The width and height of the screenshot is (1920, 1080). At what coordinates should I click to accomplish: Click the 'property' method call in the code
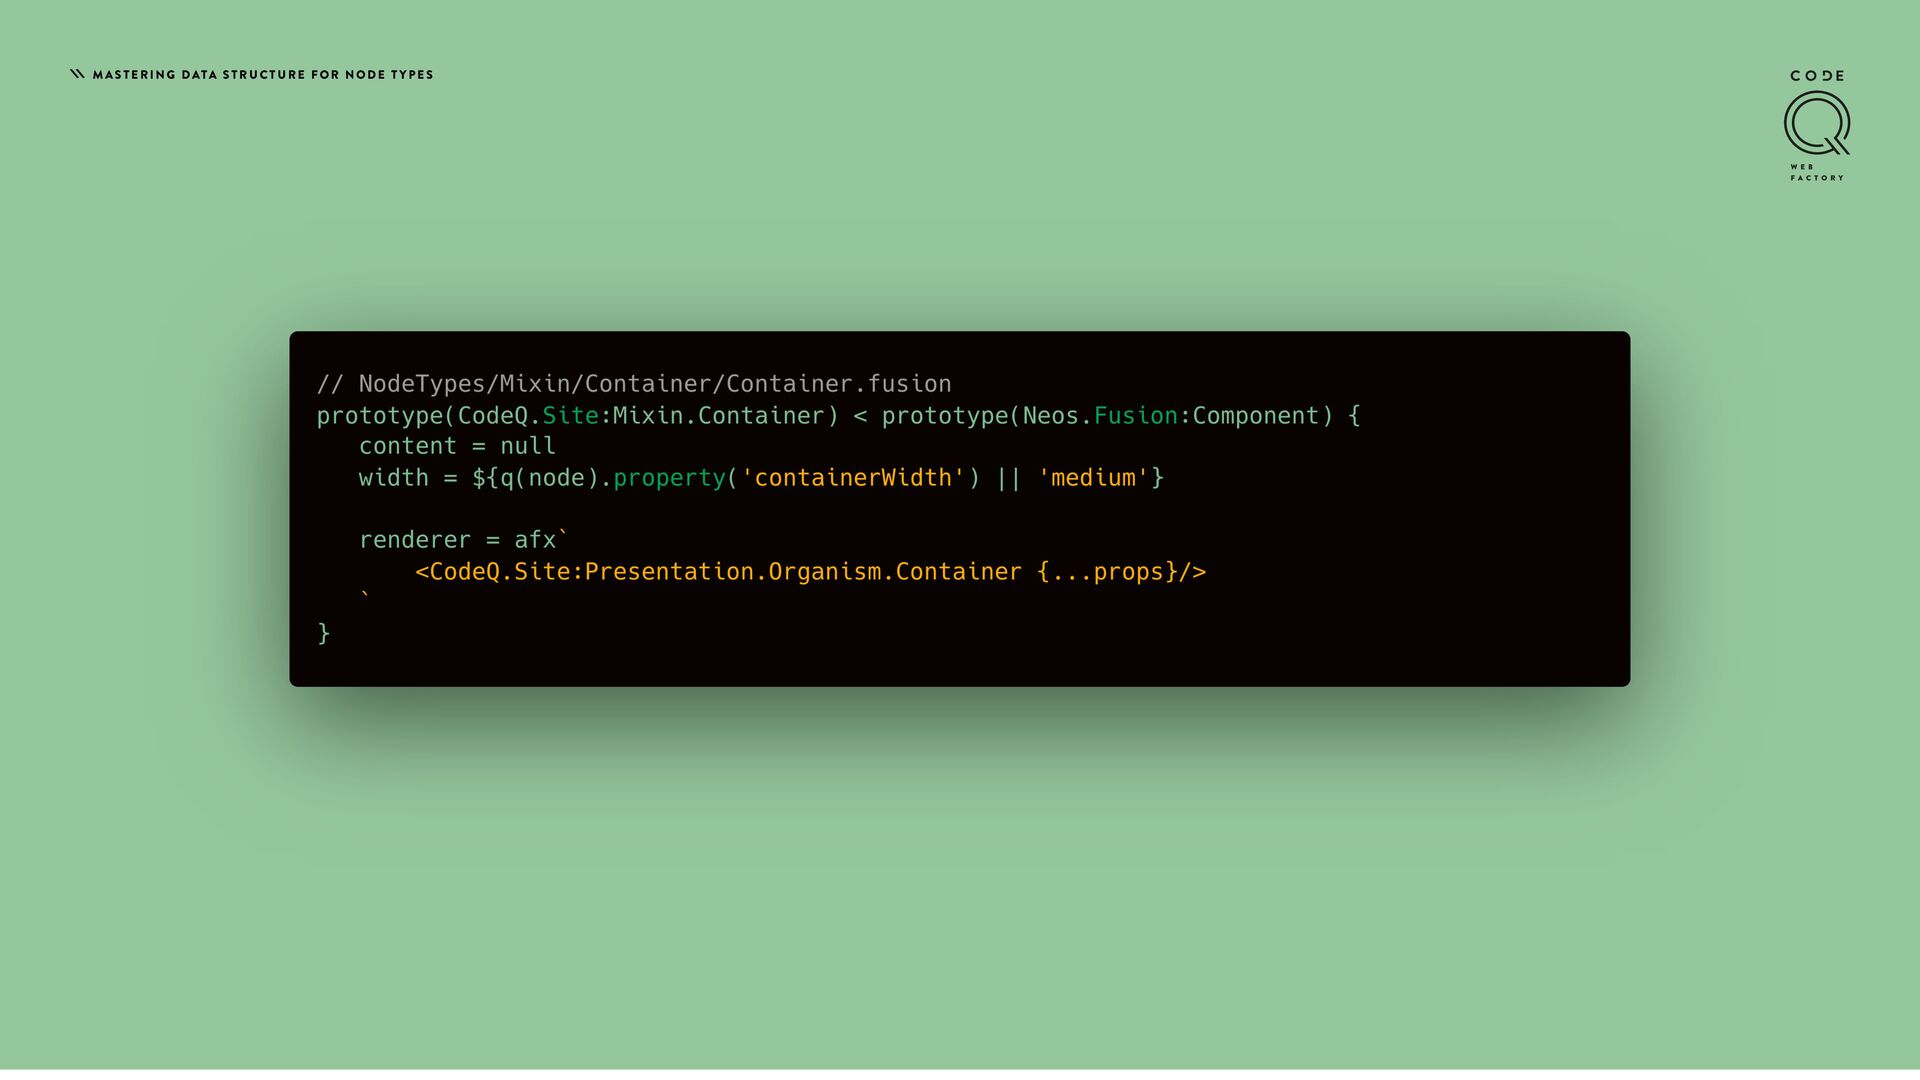669,478
